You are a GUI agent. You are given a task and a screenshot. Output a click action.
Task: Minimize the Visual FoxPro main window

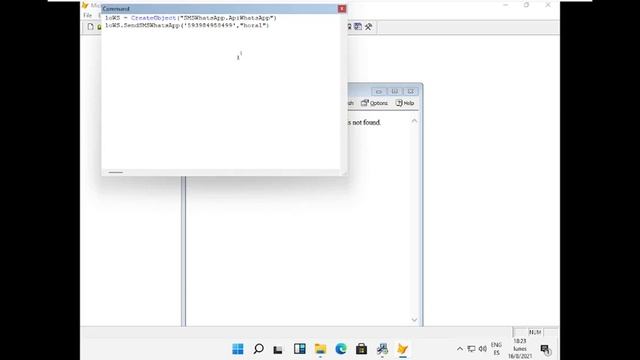pos(506,5)
